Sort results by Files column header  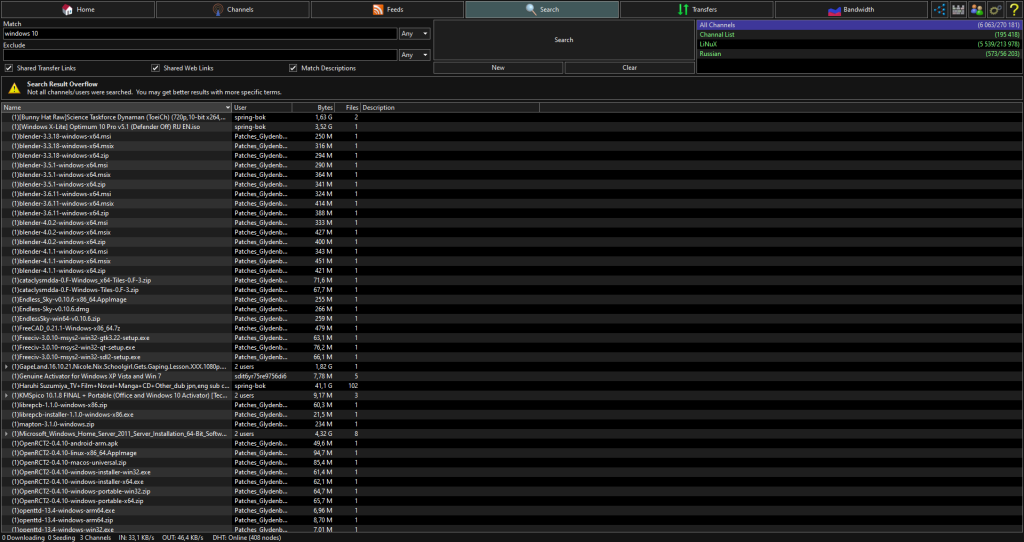point(348,108)
